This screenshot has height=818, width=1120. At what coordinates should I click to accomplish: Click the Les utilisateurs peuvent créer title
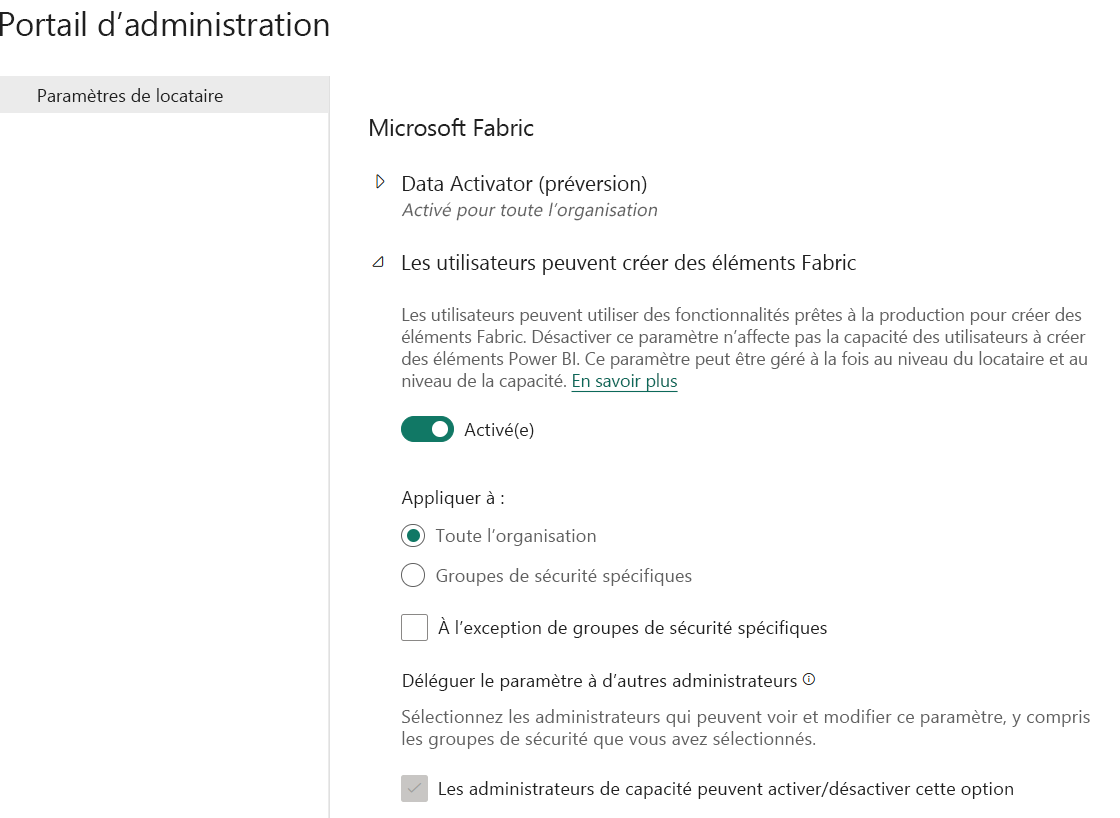click(628, 263)
